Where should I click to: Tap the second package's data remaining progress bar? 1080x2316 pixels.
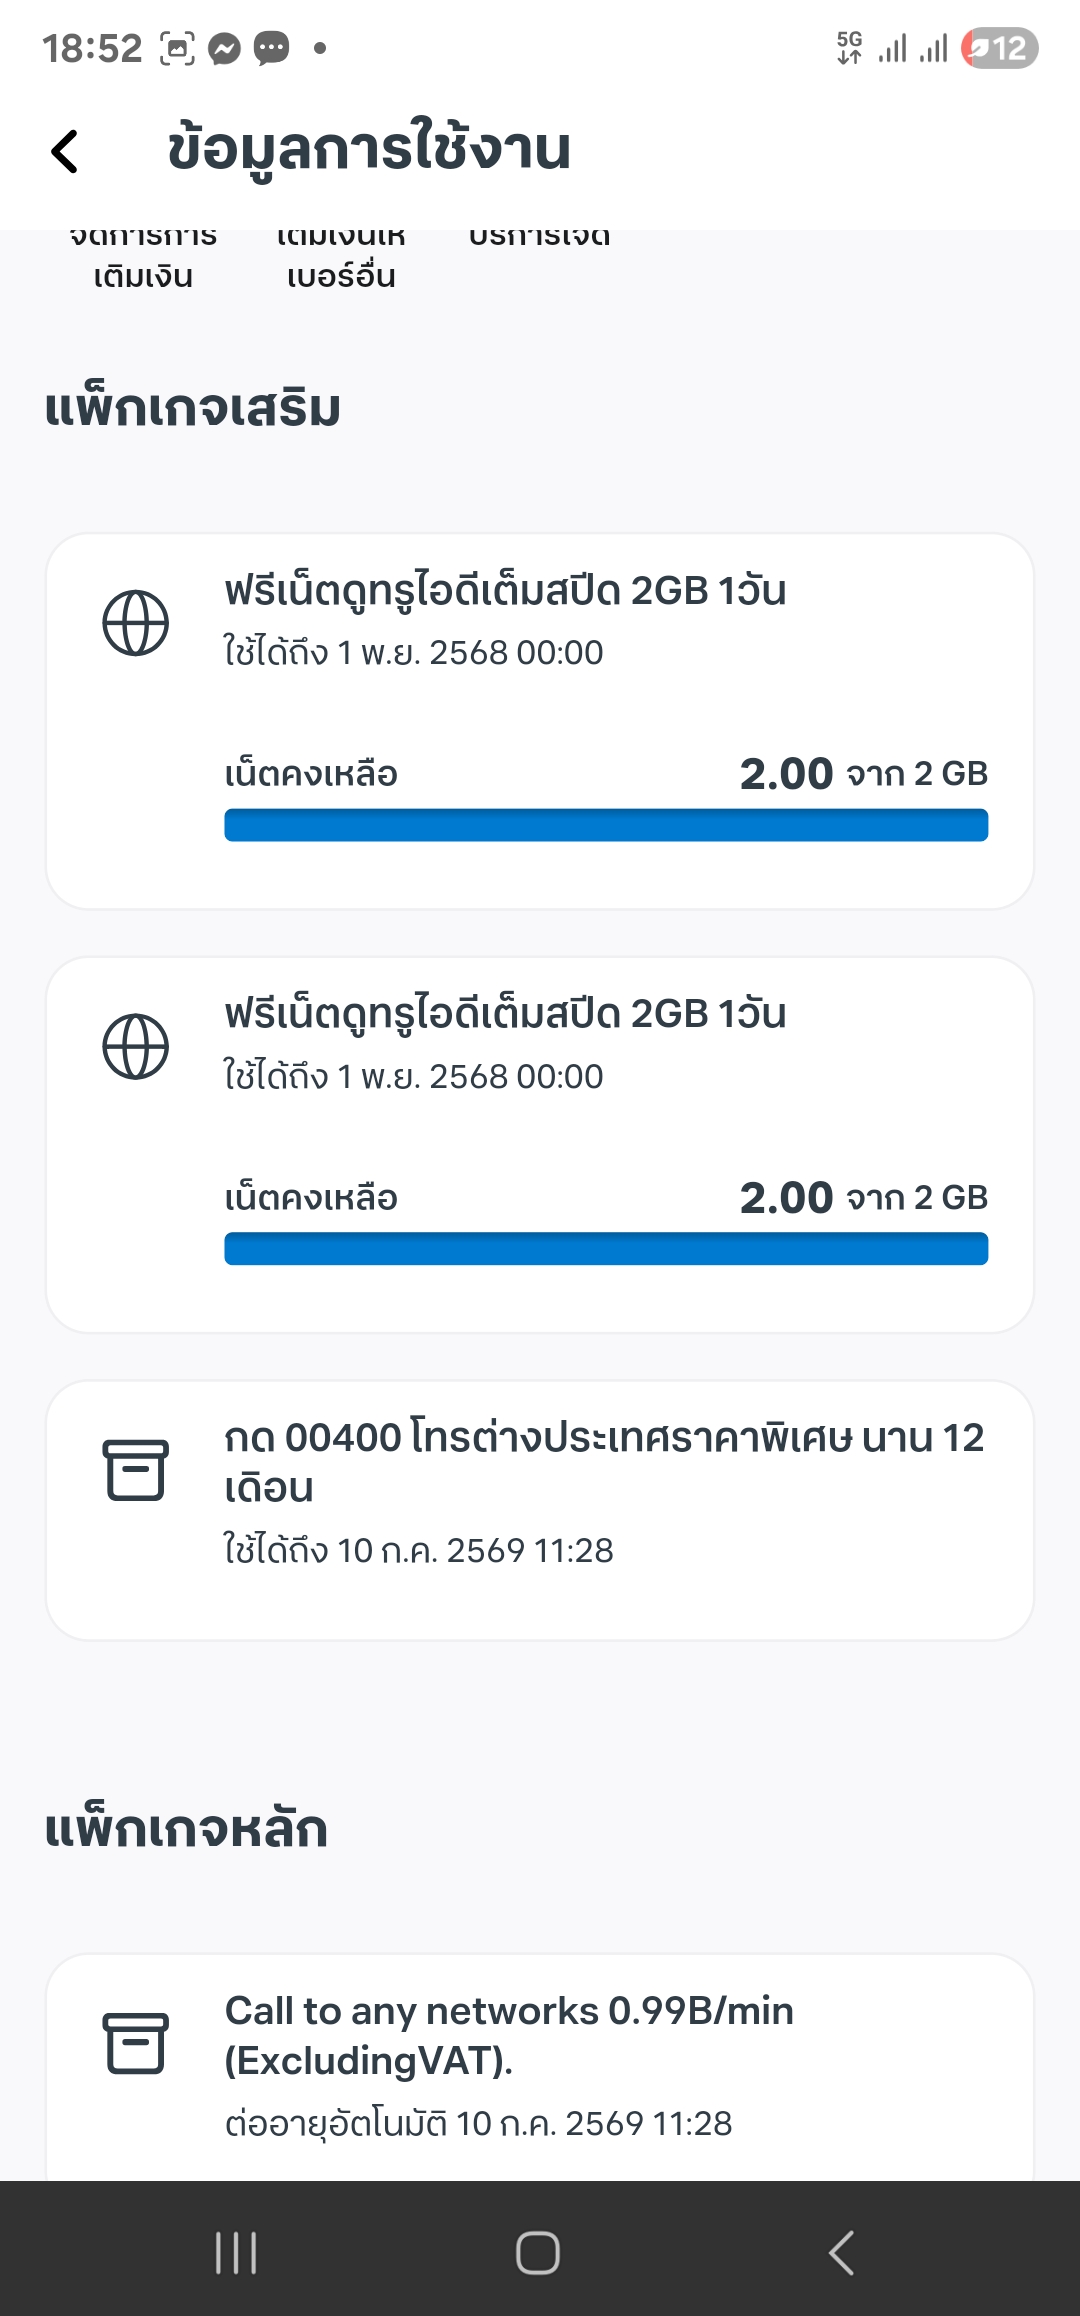point(606,1249)
